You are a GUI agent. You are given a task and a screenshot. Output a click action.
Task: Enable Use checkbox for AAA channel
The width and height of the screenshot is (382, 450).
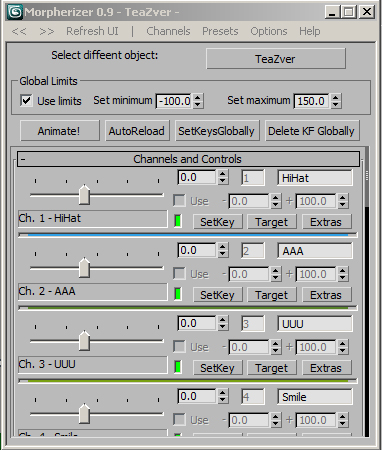point(179,274)
